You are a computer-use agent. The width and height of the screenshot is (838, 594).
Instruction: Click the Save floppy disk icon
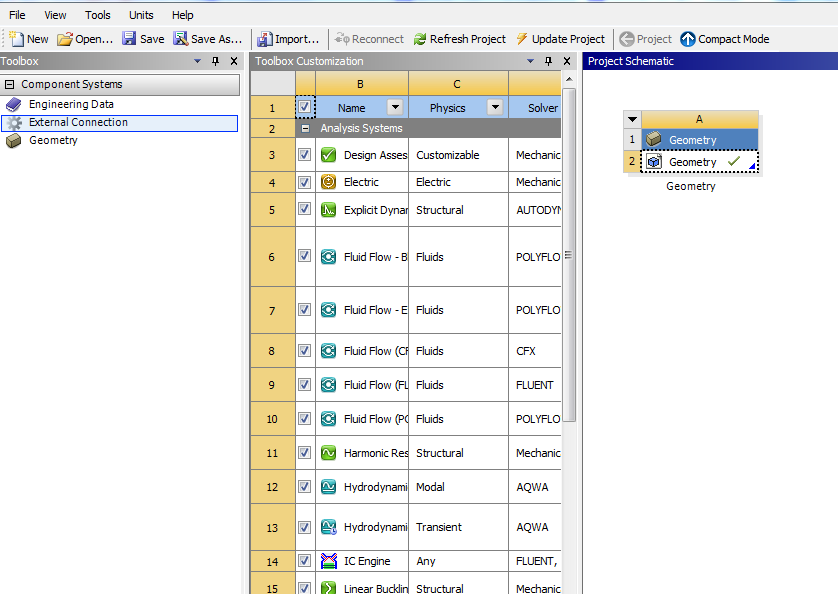point(129,38)
